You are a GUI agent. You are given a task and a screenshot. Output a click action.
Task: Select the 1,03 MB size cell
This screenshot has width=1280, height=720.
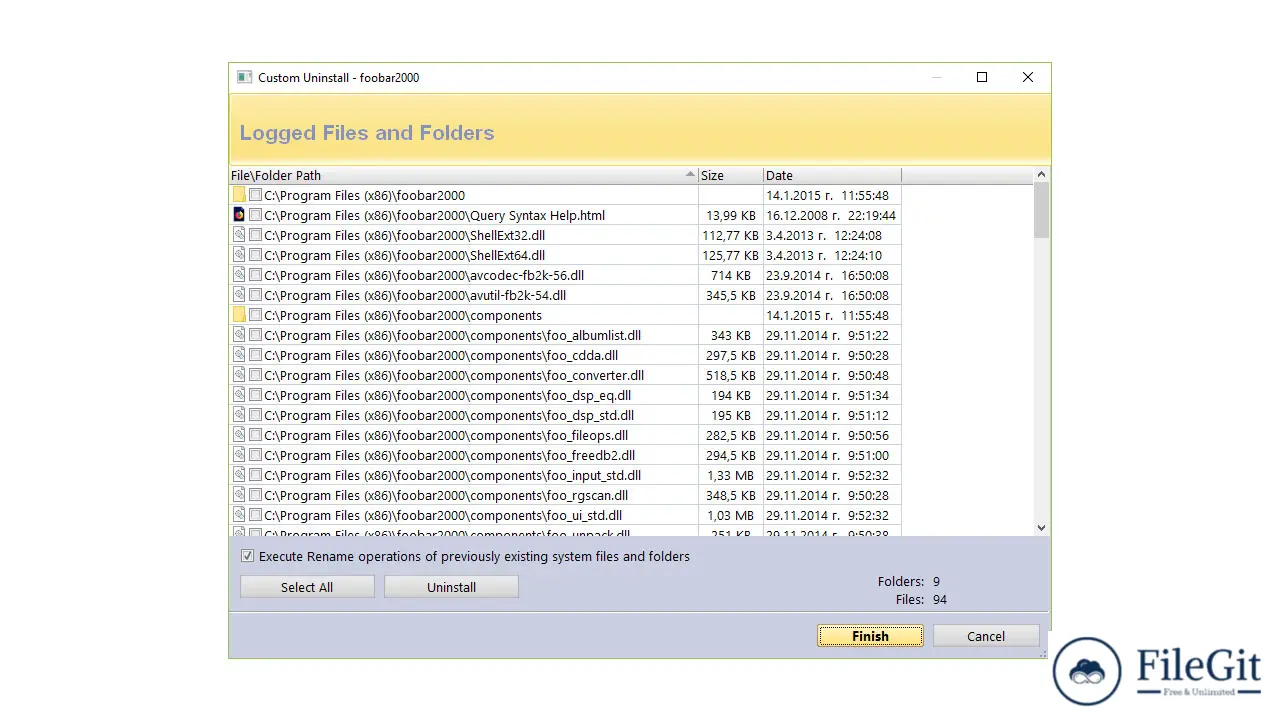tap(731, 515)
